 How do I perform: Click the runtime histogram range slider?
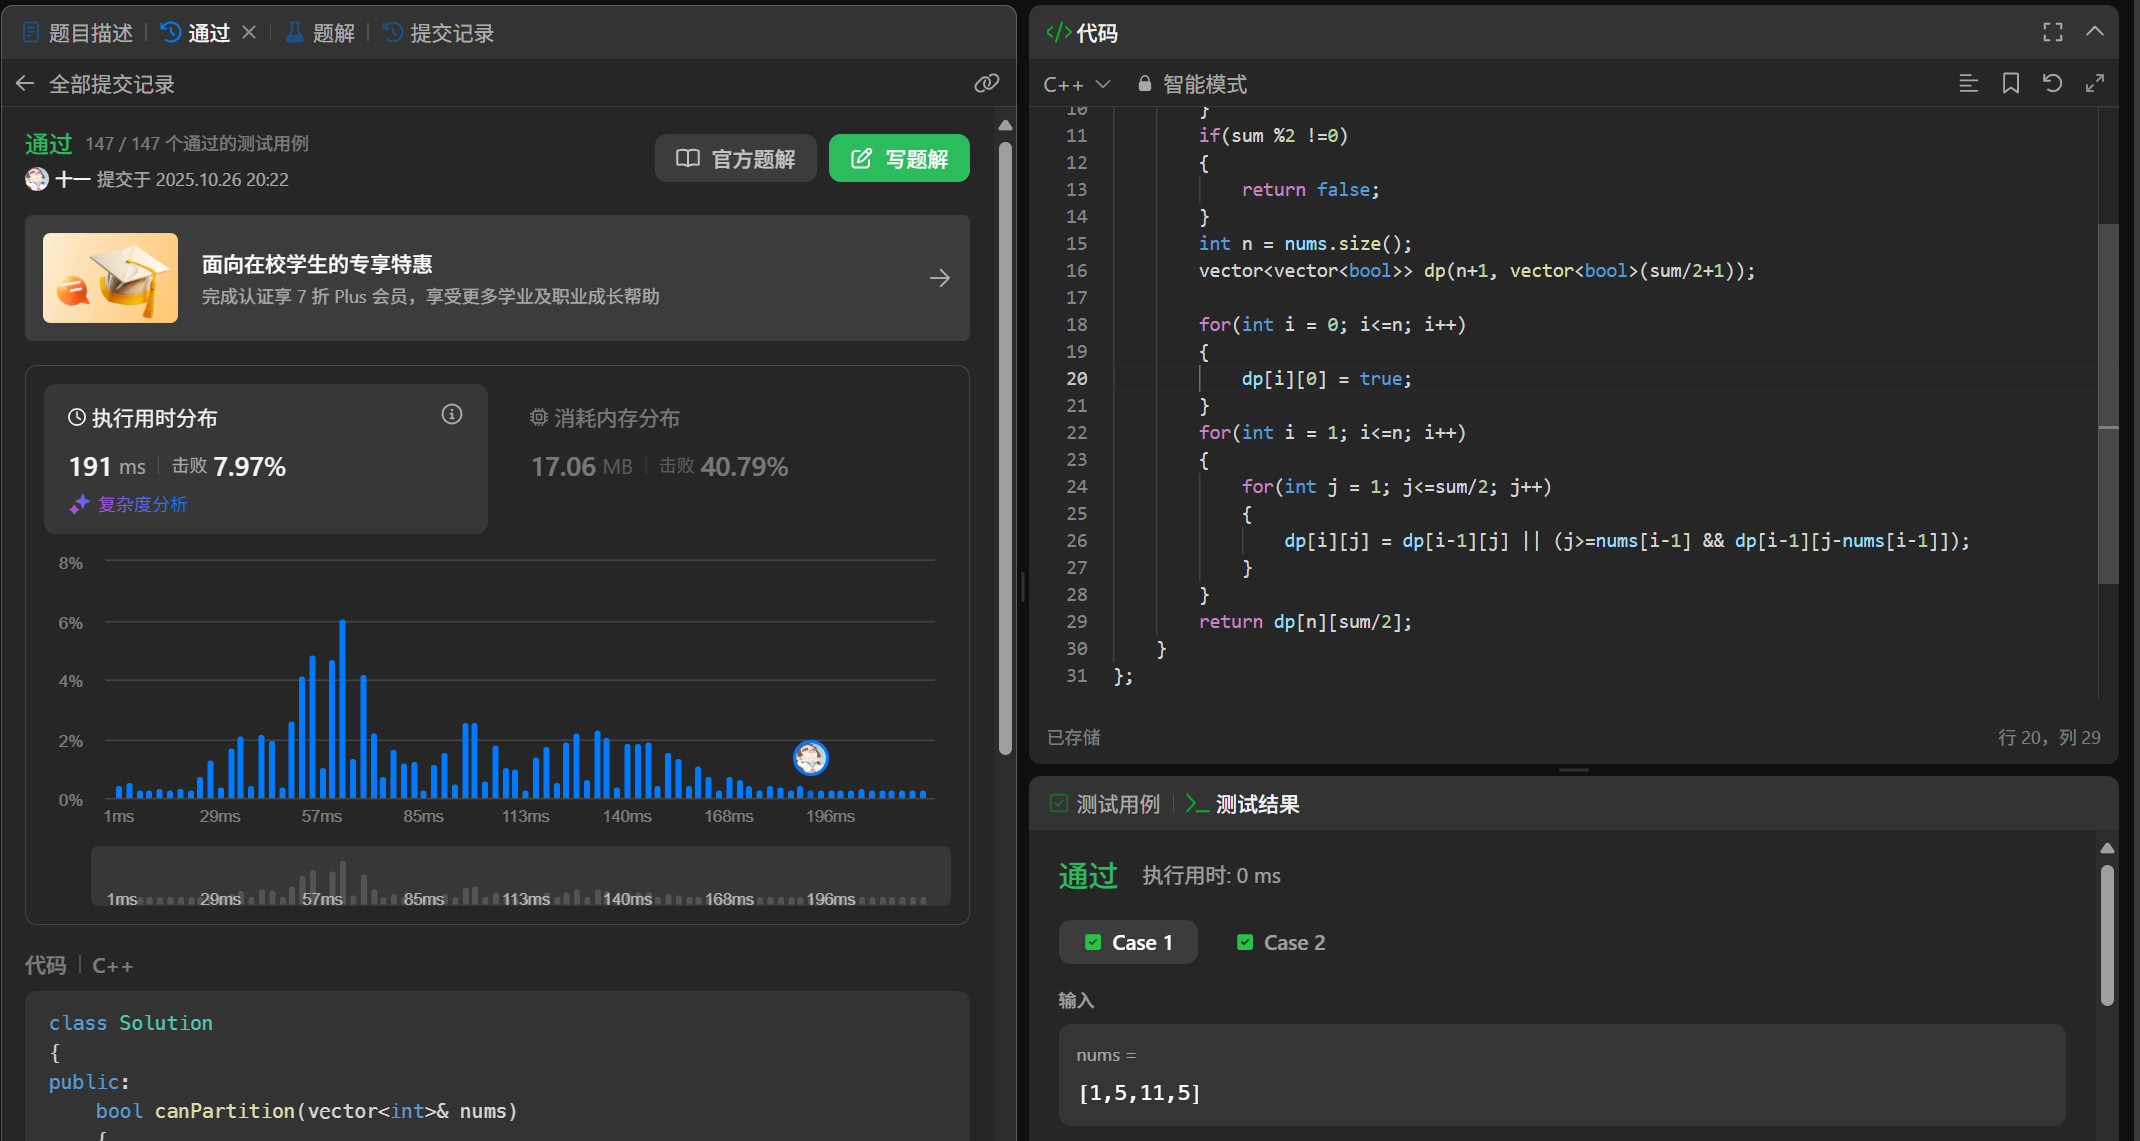point(520,876)
